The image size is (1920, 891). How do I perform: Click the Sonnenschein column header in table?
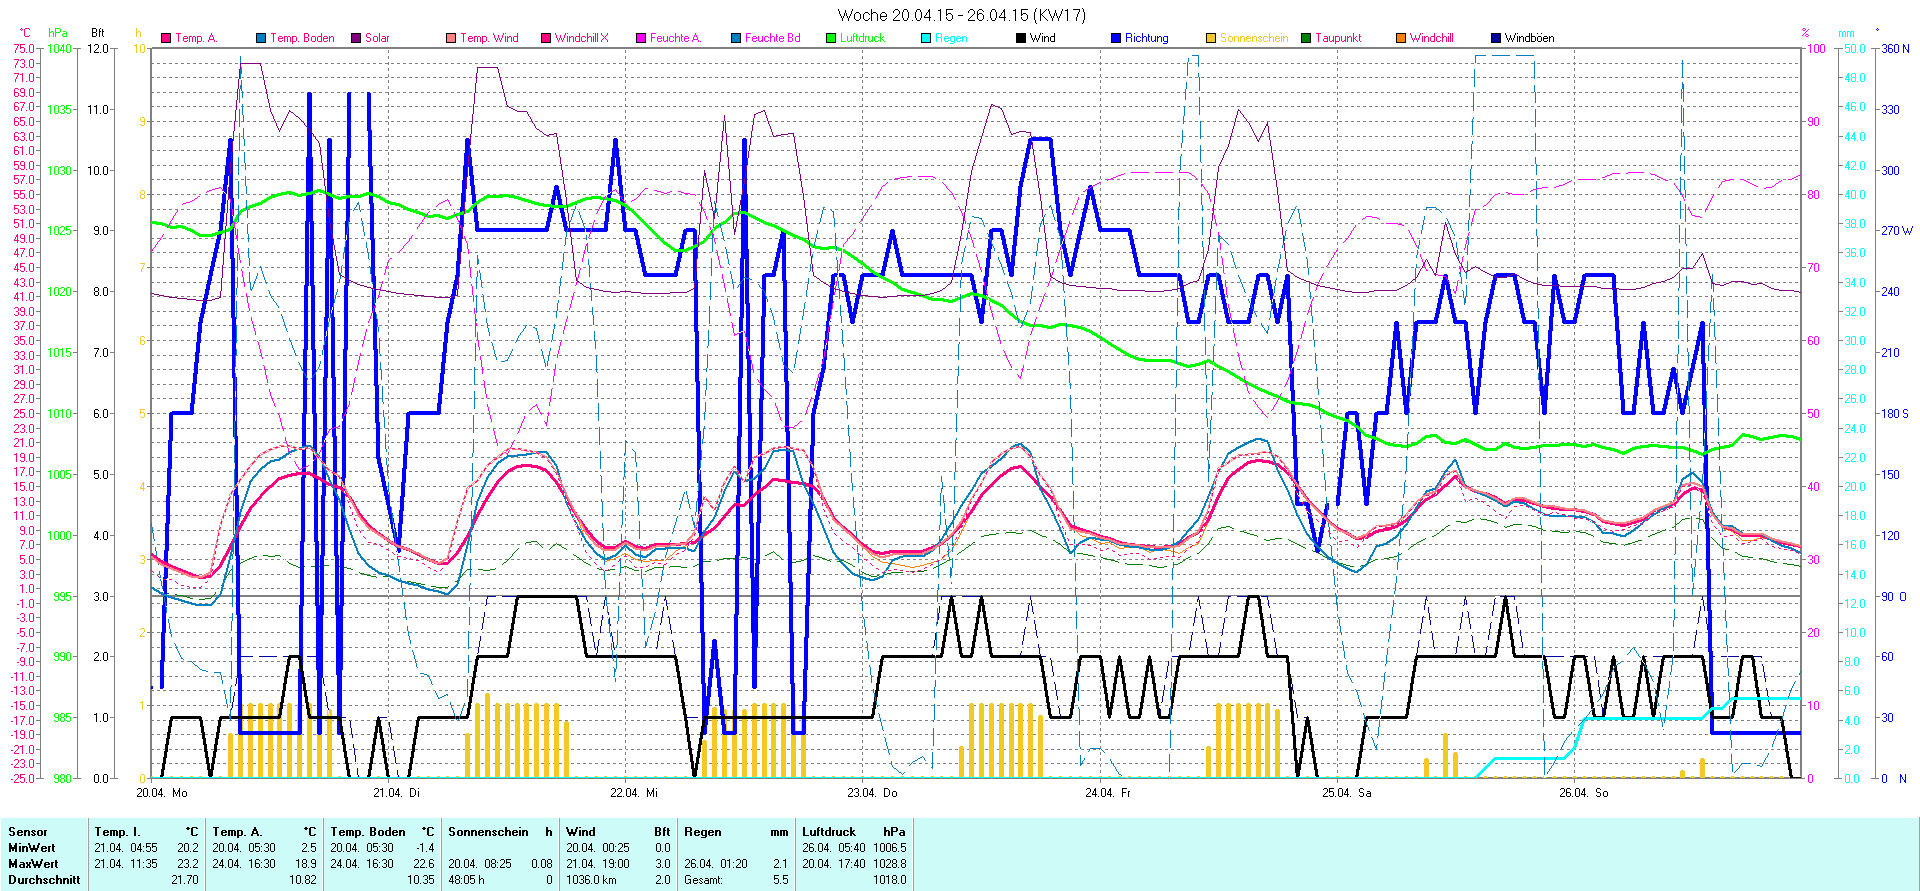(x=499, y=832)
